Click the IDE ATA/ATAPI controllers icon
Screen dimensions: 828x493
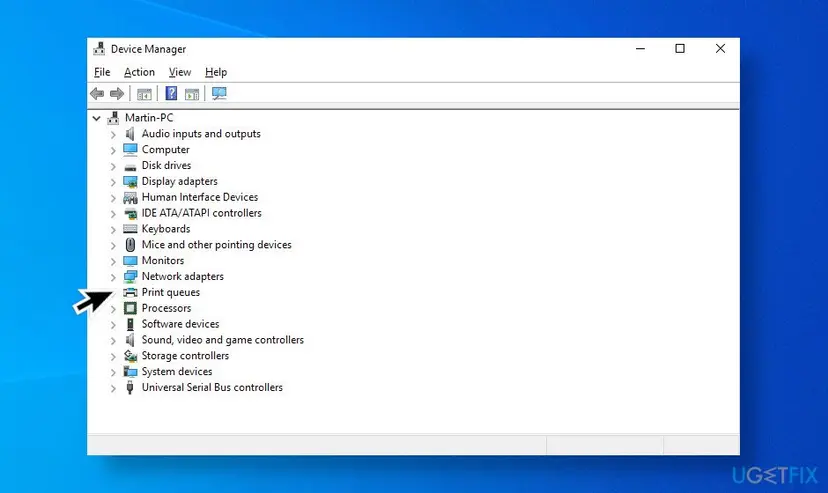click(x=130, y=214)
